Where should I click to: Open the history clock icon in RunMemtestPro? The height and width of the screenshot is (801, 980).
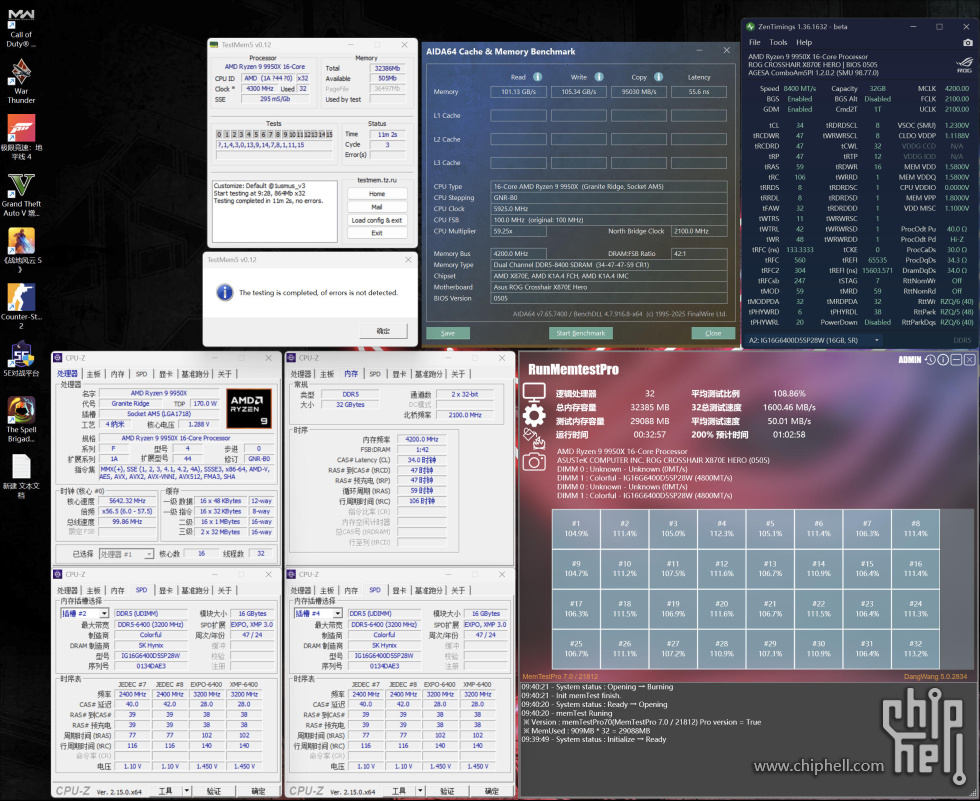tap(931, 360)
